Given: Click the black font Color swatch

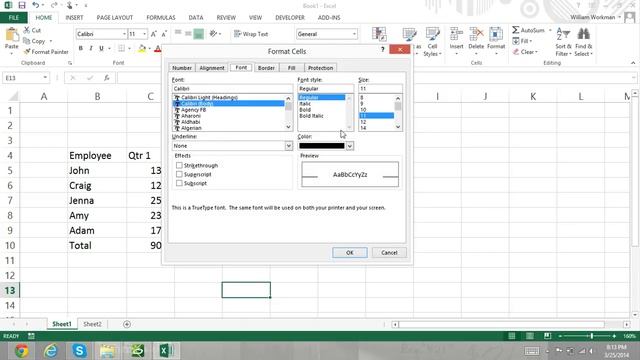Looking at the screenshot, I should 322,146.
